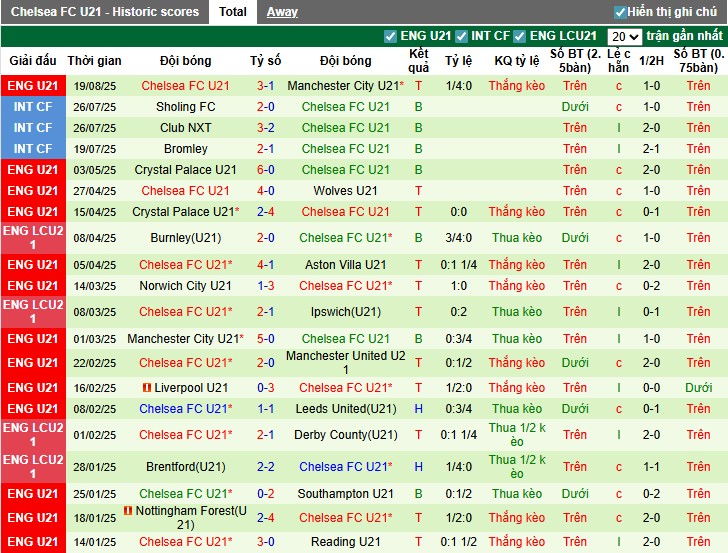Click the red card icon beside Nottingham Forest
Image resolution: width=728 pixels, height=553 pixels.
[128, 510]
